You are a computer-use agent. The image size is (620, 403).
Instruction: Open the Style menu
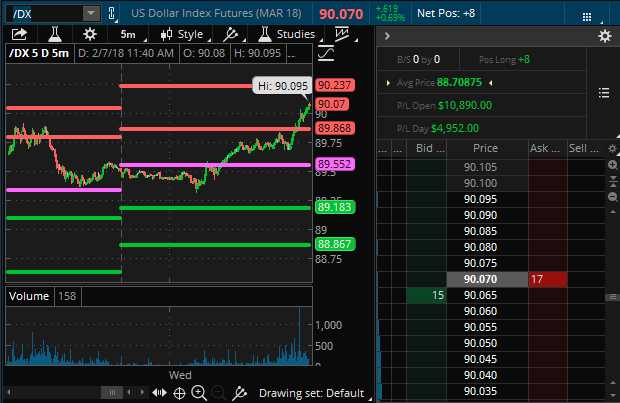tap(181, 34)
